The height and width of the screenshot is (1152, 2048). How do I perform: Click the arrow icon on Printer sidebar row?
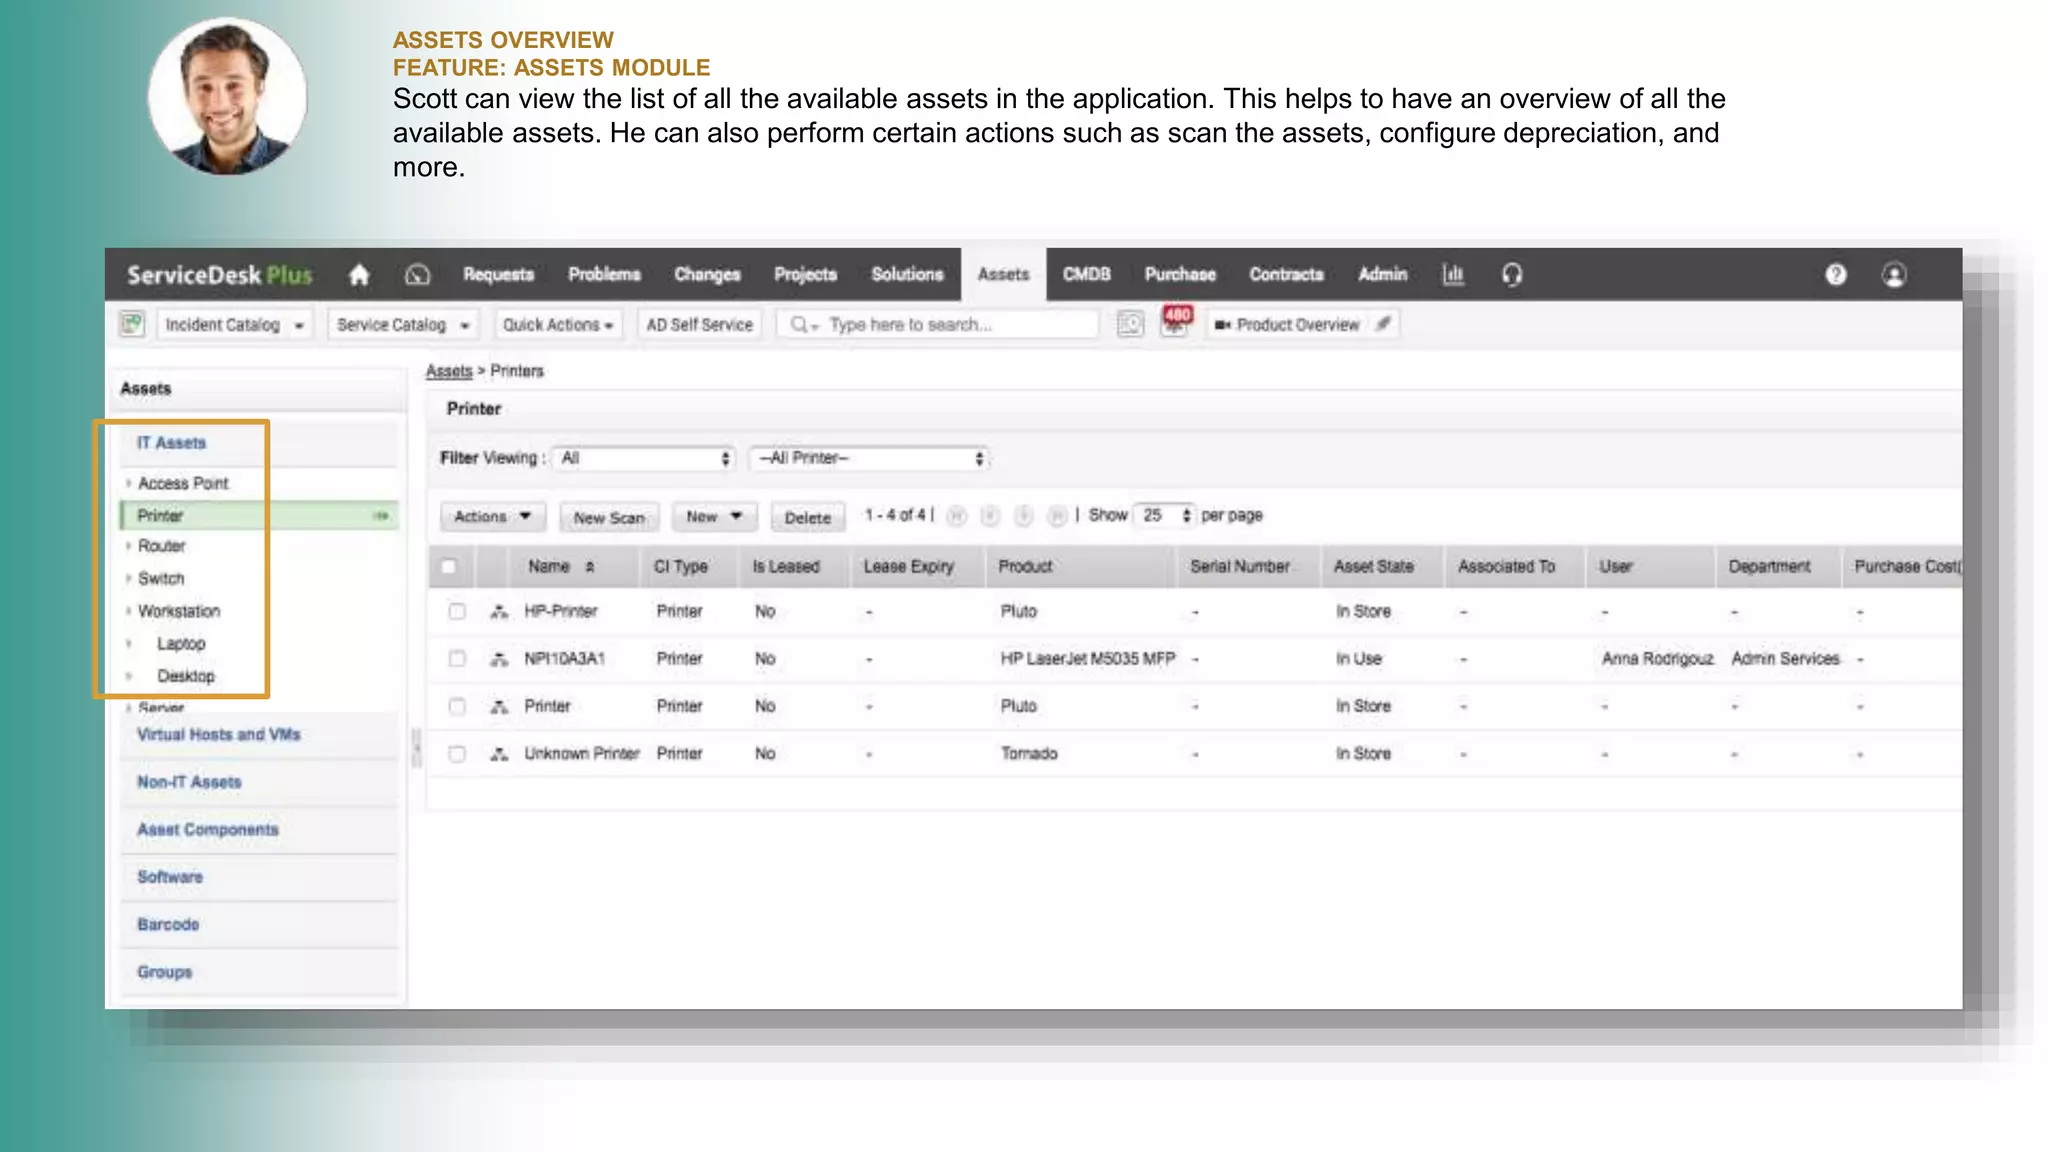tap(381, 516)
